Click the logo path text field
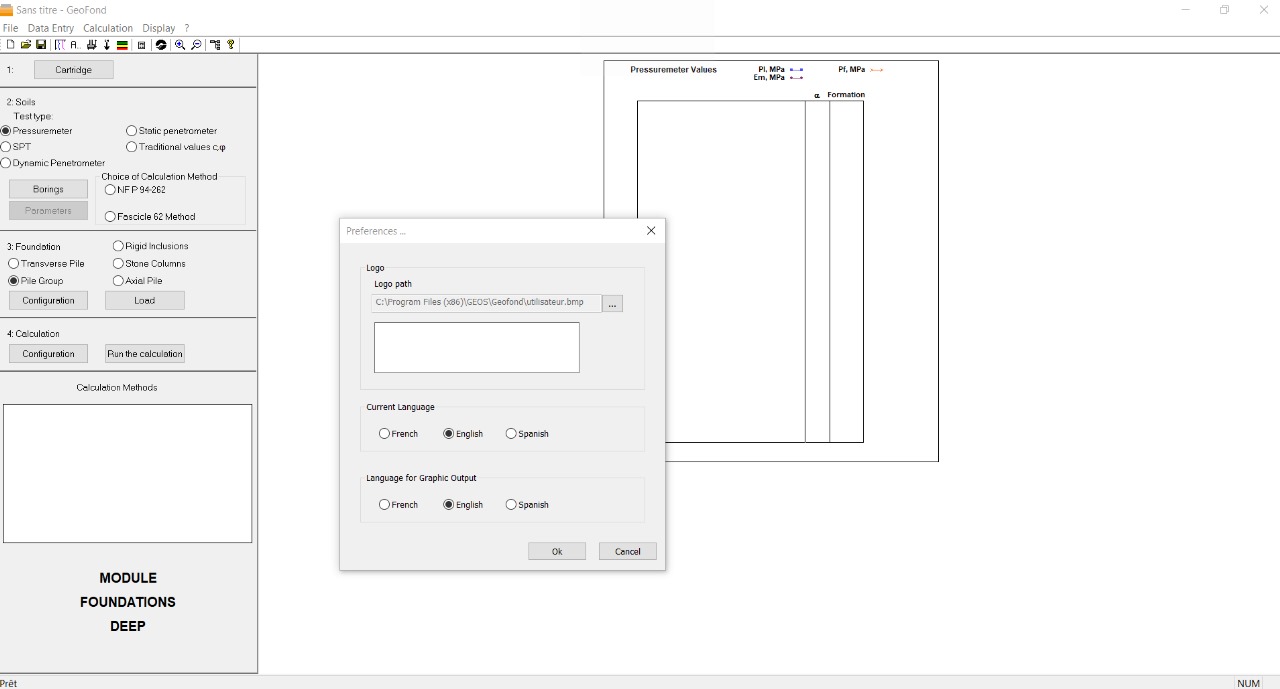Screen dimensions: 1280x689 click(486, 303)
